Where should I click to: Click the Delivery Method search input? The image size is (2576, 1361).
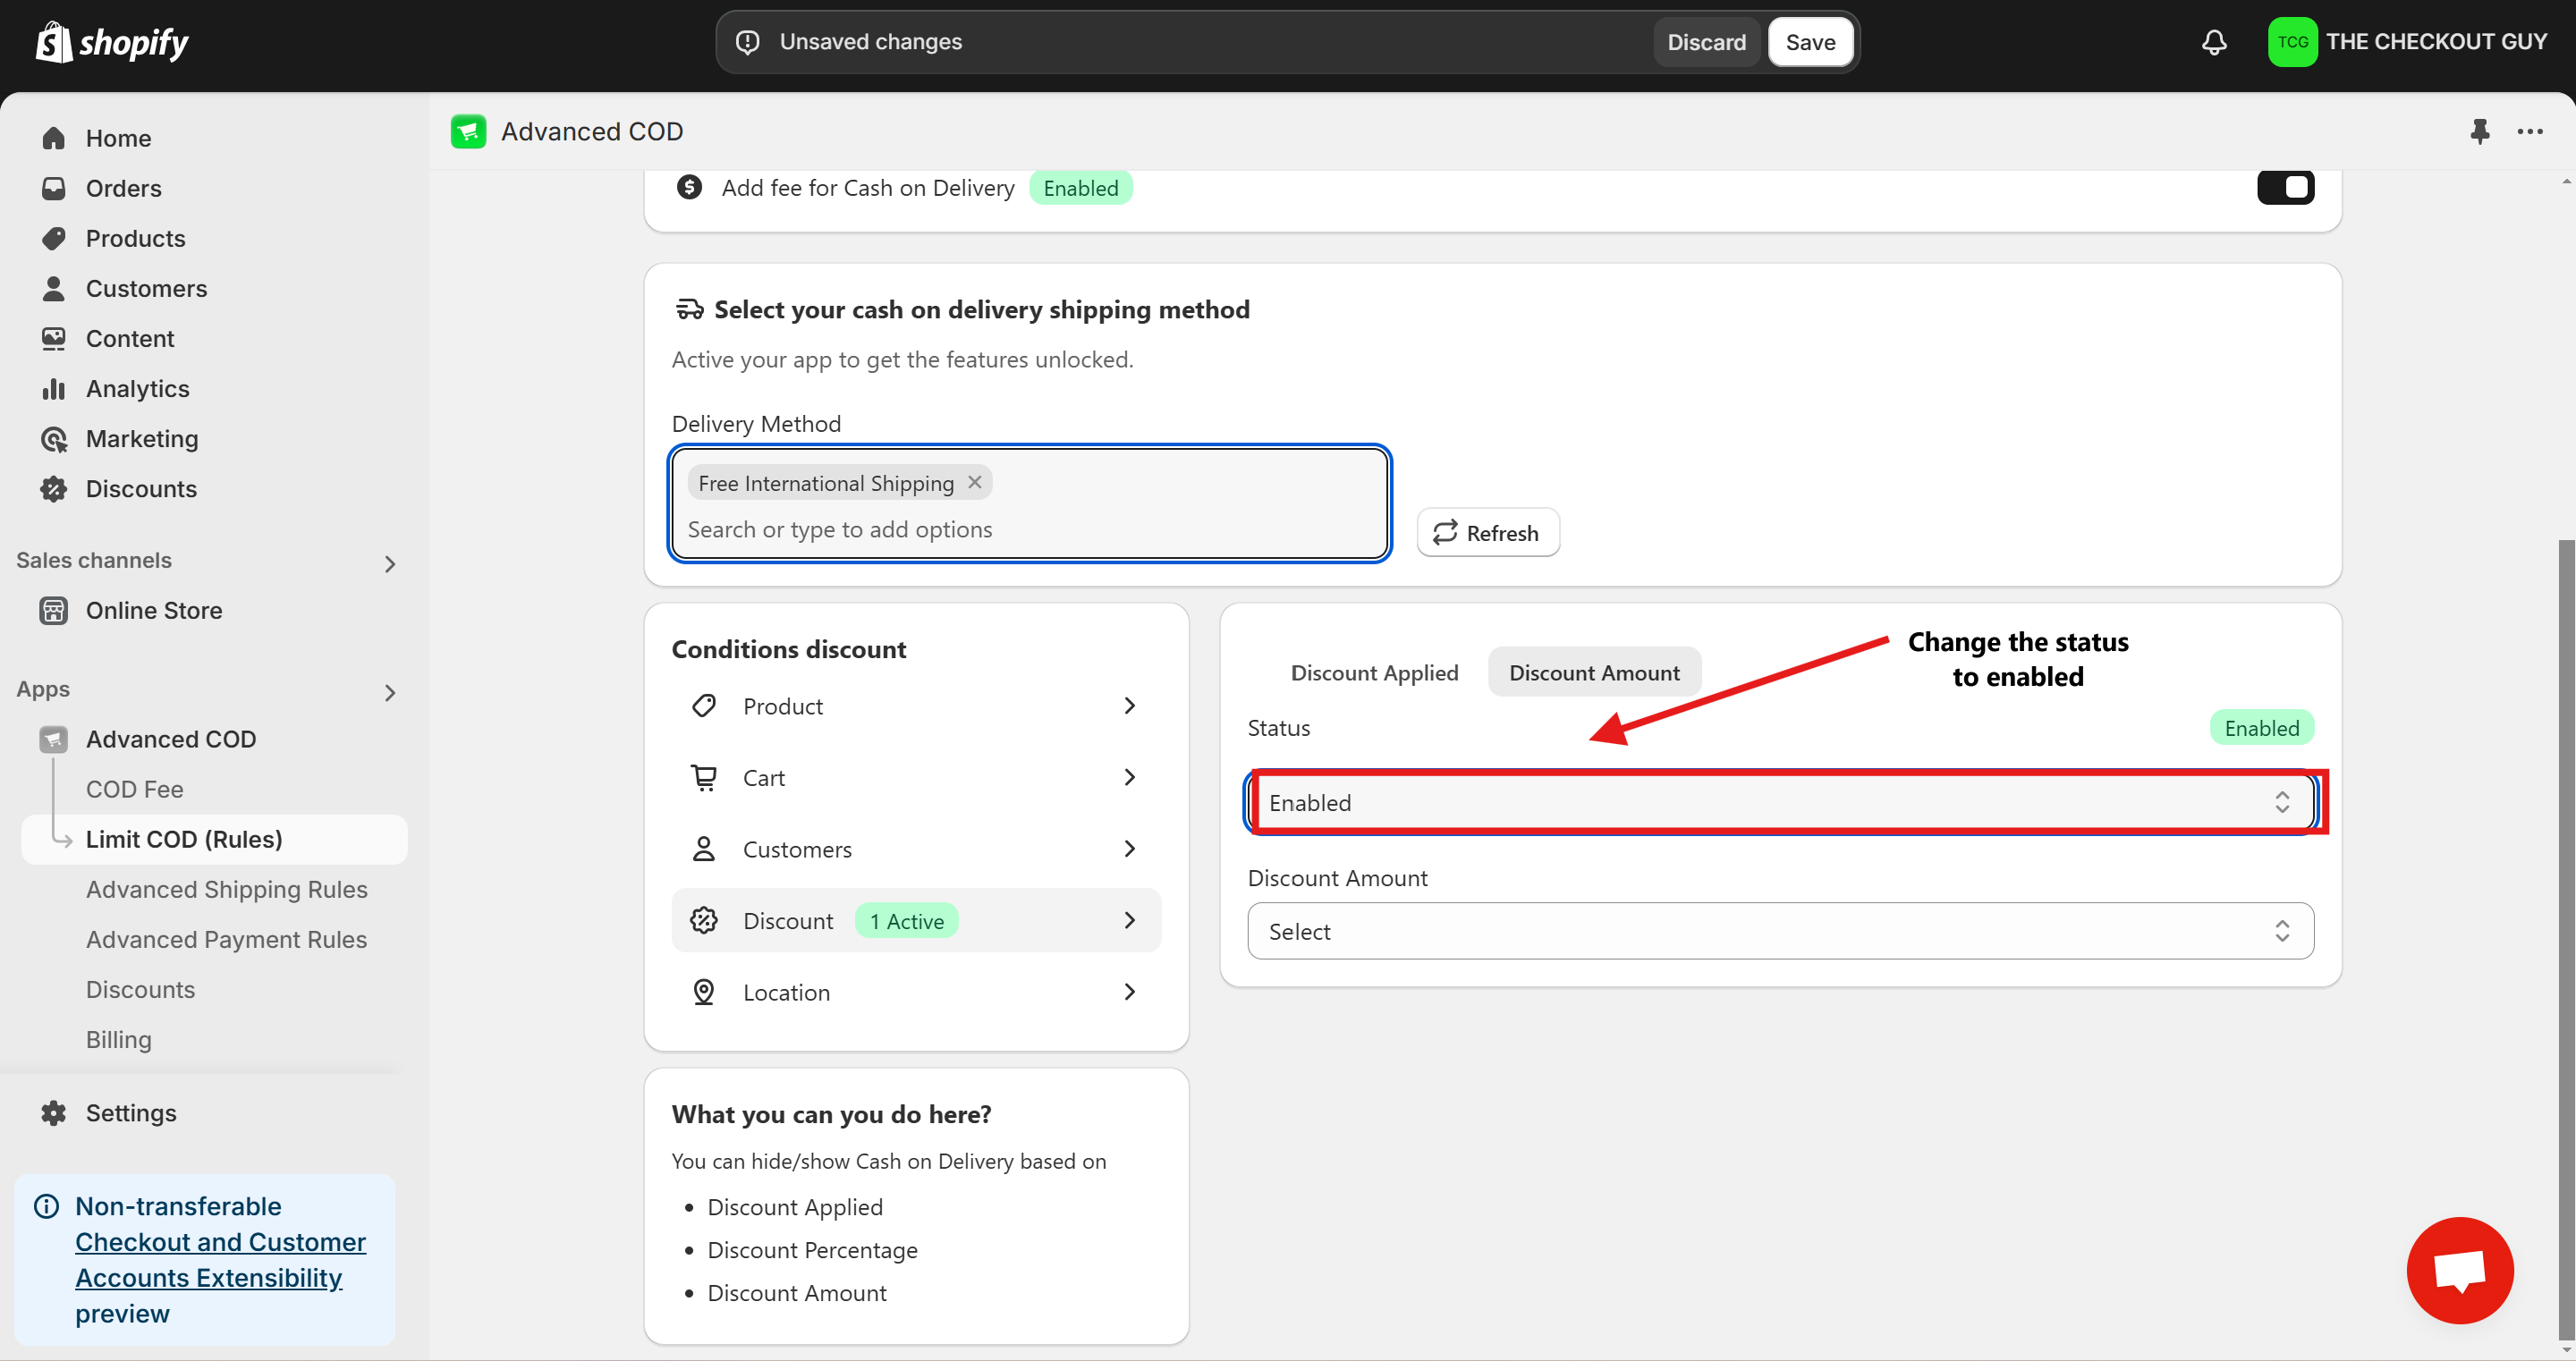(1030, 529)
